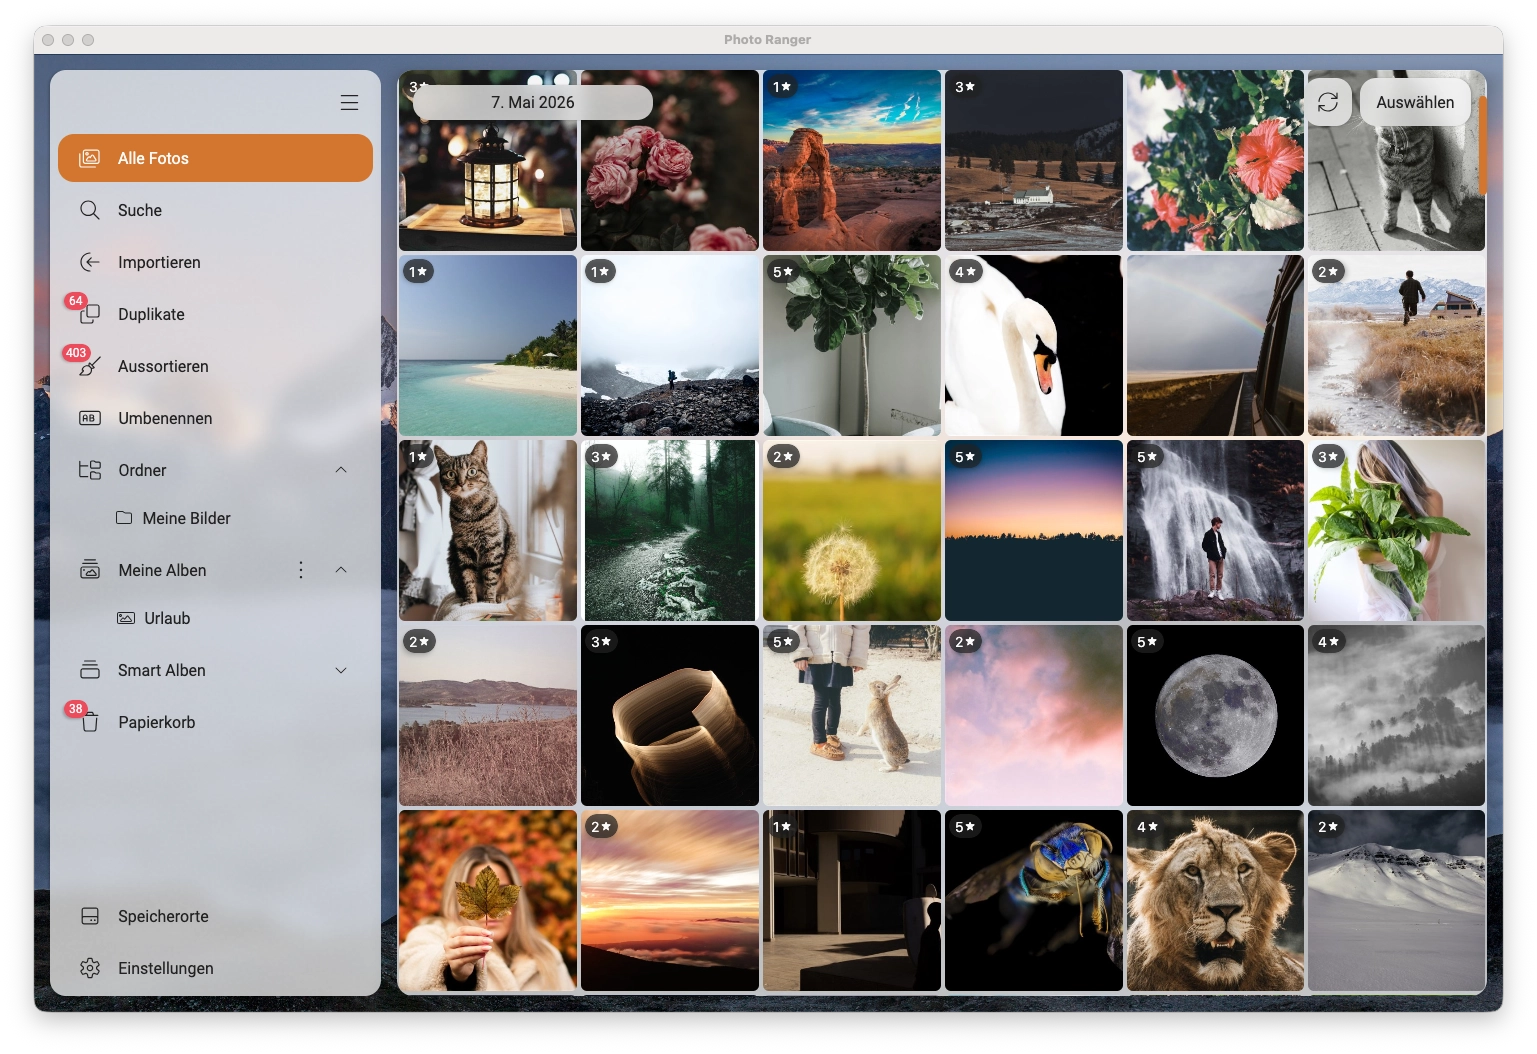The image size is (1537, 1054).
Task: Click the Aussortieren count badge 403
Action: [76, 353]
